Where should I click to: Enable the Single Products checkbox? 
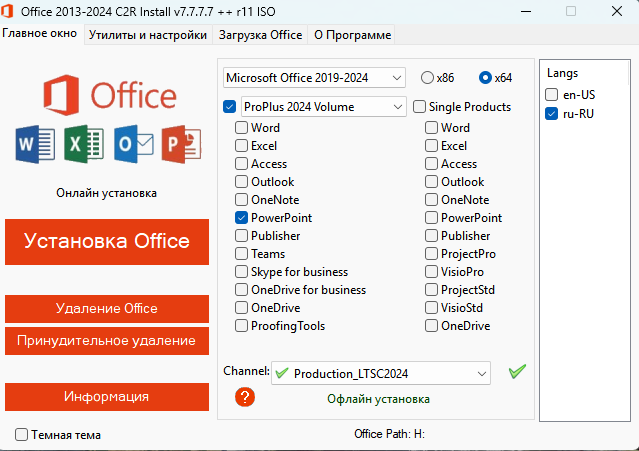tap(419, 107)
